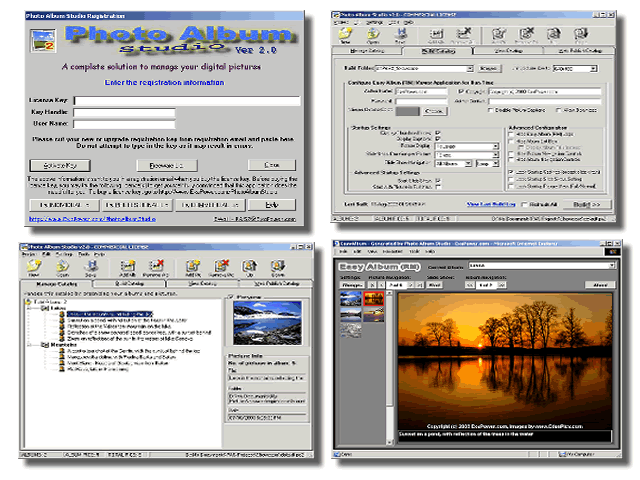Toggle the Start Slide Show checkbox
Screen dimensions: 640x480
point(438,180)
